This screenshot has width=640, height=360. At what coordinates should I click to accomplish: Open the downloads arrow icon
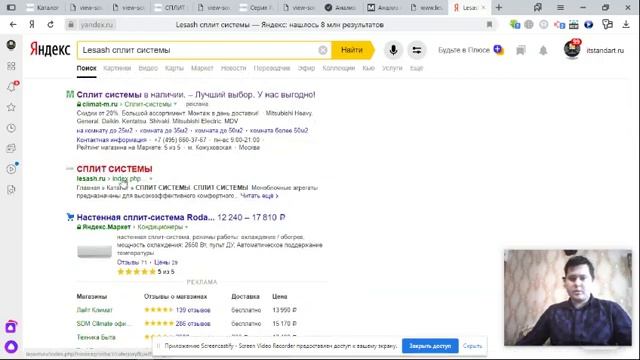click(626, 24)
